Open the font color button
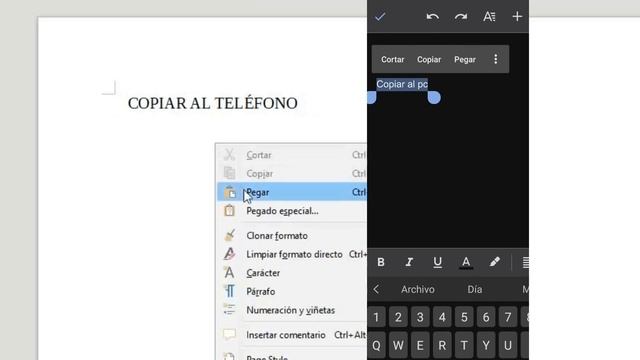 pyautogui.click(x=466, y=262)
